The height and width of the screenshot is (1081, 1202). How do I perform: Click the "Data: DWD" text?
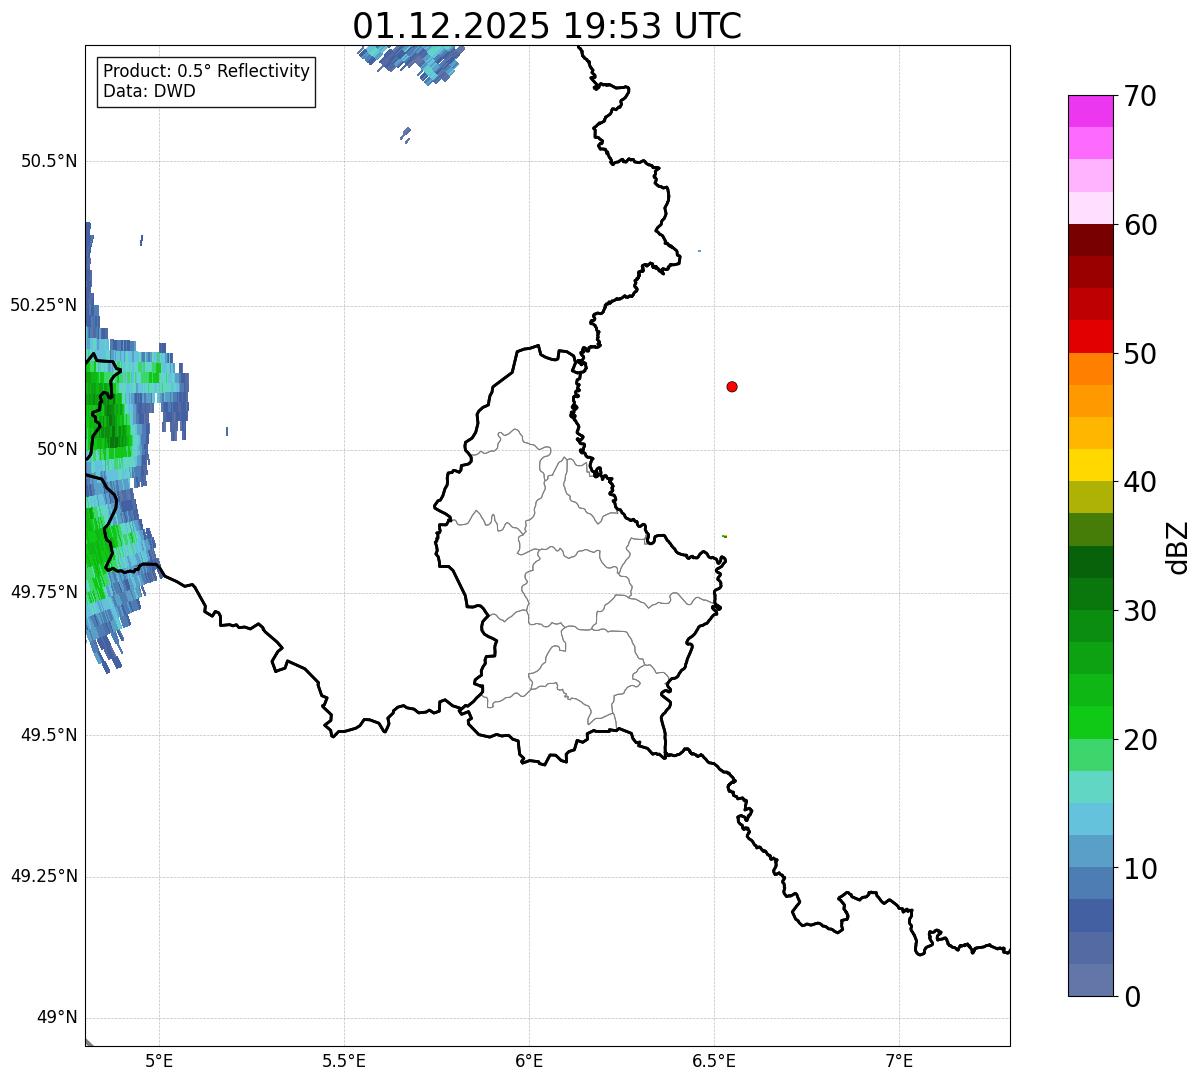(150, 92)
